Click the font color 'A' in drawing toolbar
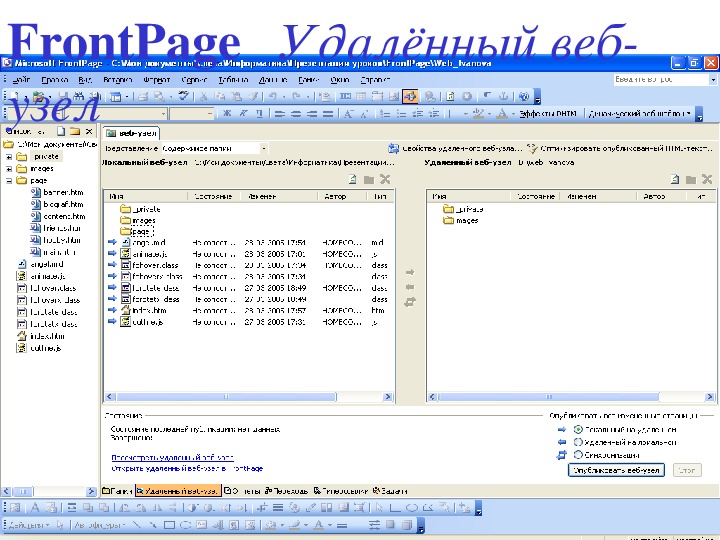This screenshot has height=540, width=720. tap(319, 525)
